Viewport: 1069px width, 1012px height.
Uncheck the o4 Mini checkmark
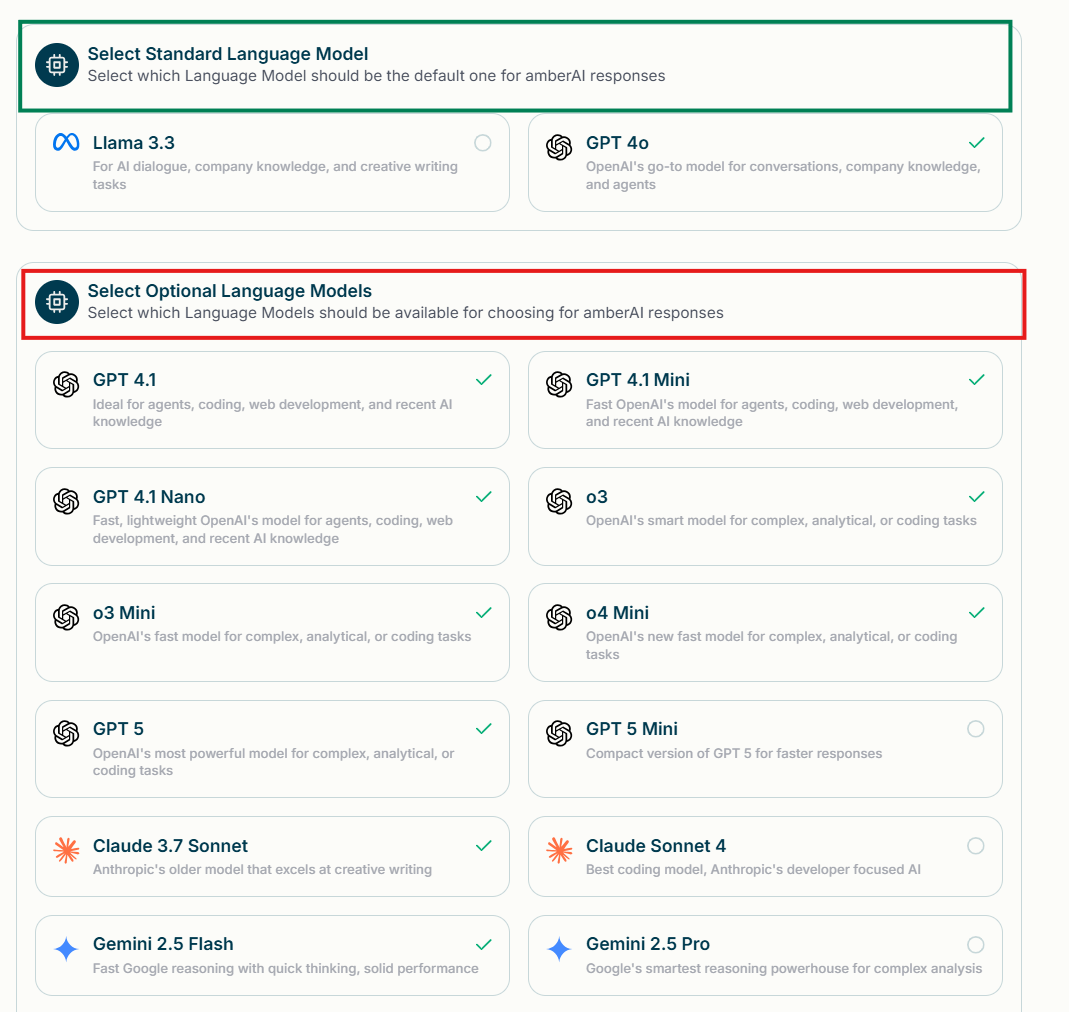pyautogui.click(x=976, y=612)
